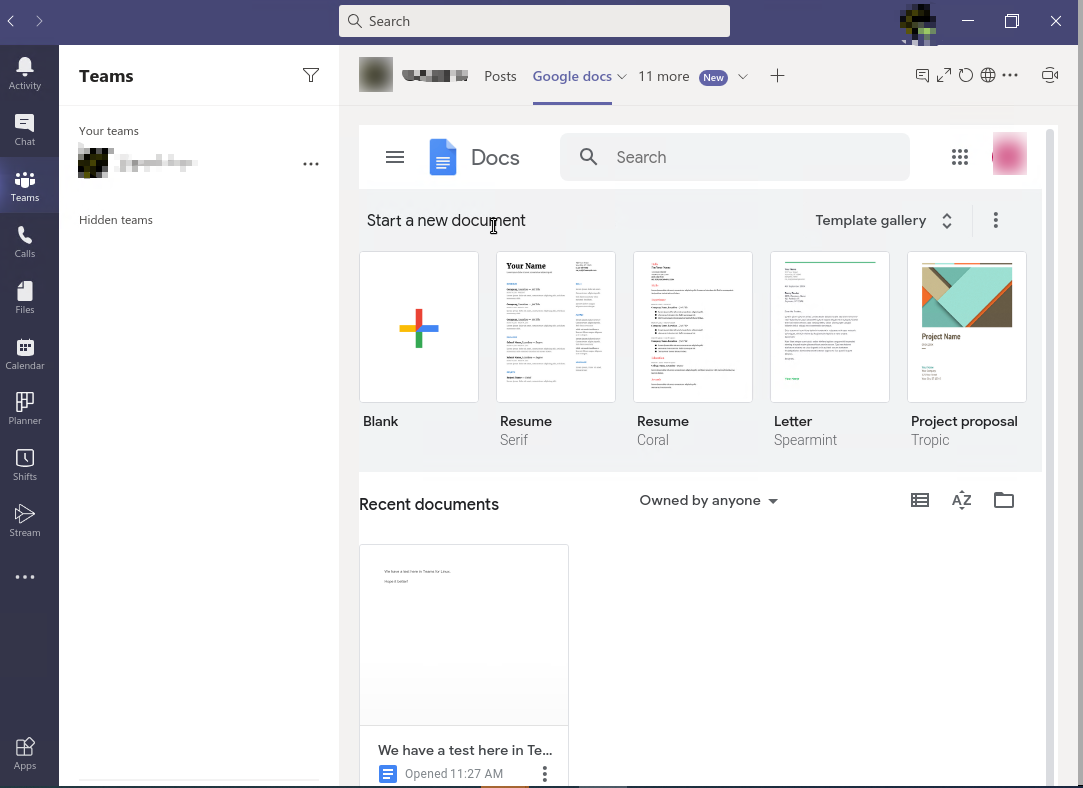The height and width of the screenshot is (788, 1083).
Task: Start a meeting with the video icon
Action: [1050, 75]
